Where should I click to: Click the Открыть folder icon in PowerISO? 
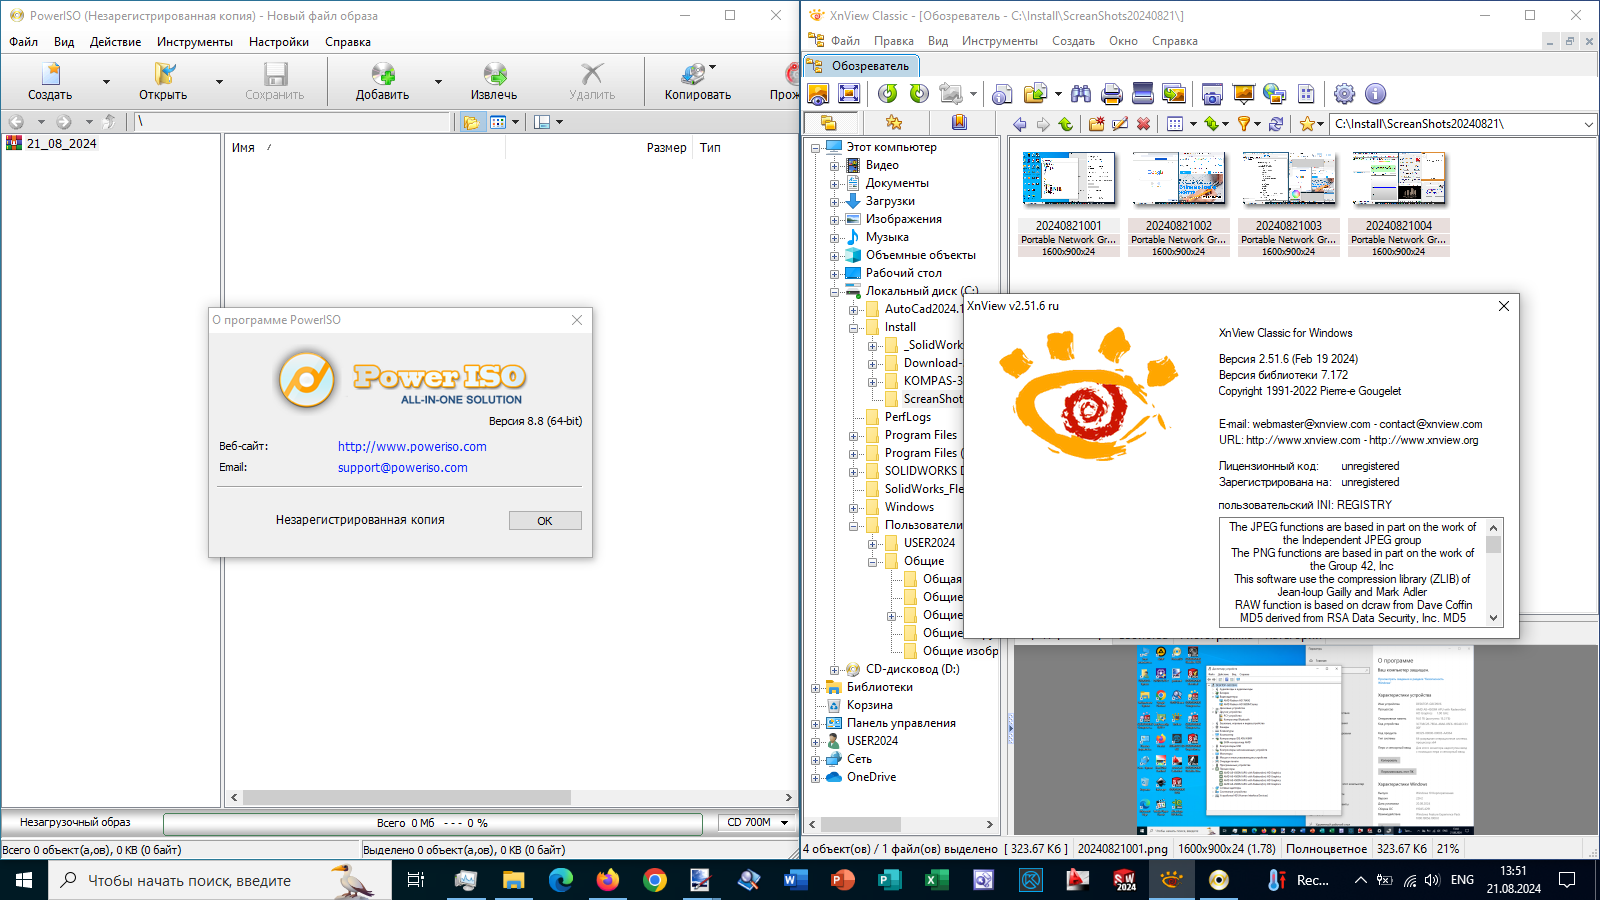164,74
